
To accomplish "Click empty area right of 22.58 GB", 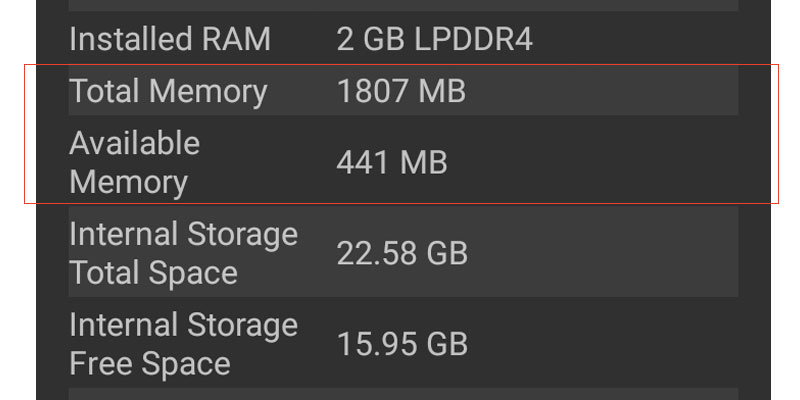I will click(x=602, y=252).
